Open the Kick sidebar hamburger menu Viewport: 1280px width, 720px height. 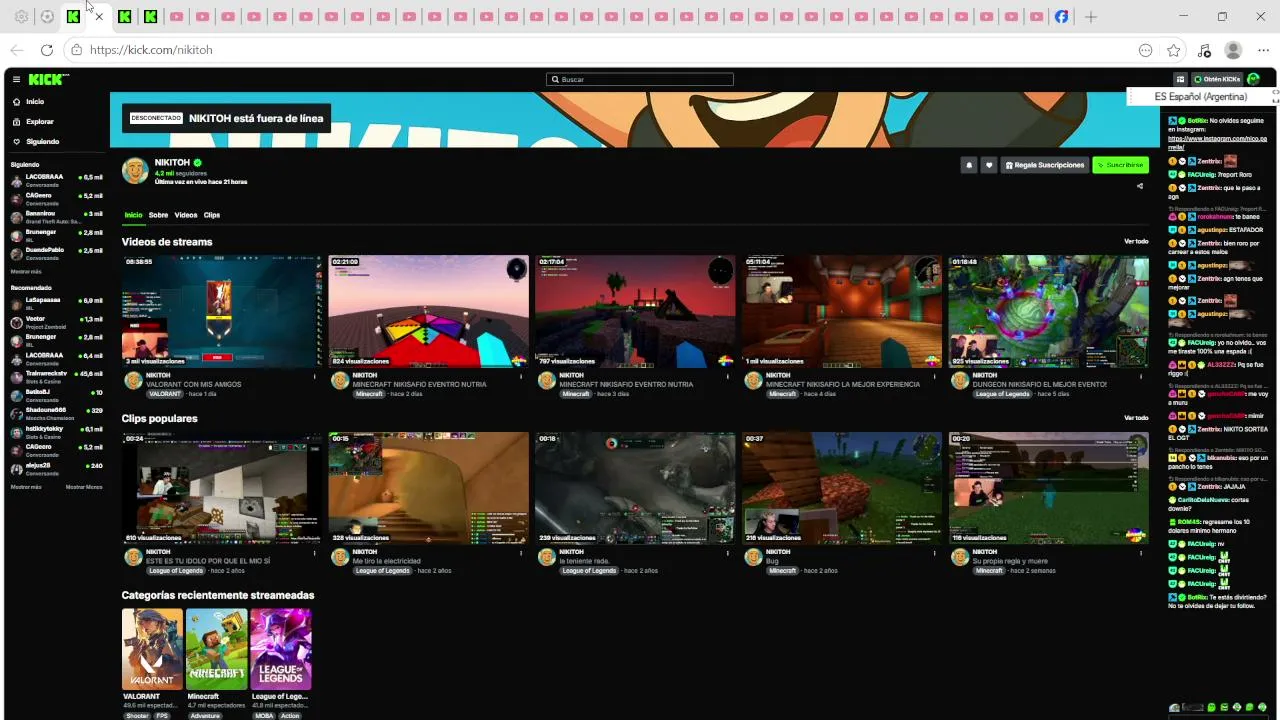16,79
